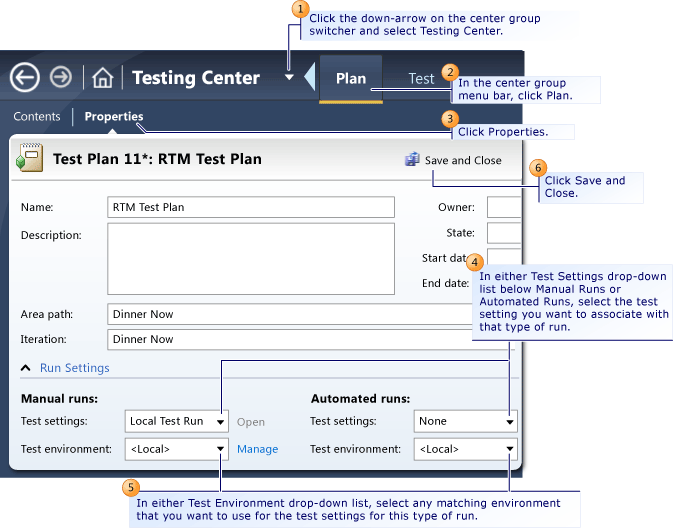
Task: Open the Properties sub-tab
Action: 114,117
